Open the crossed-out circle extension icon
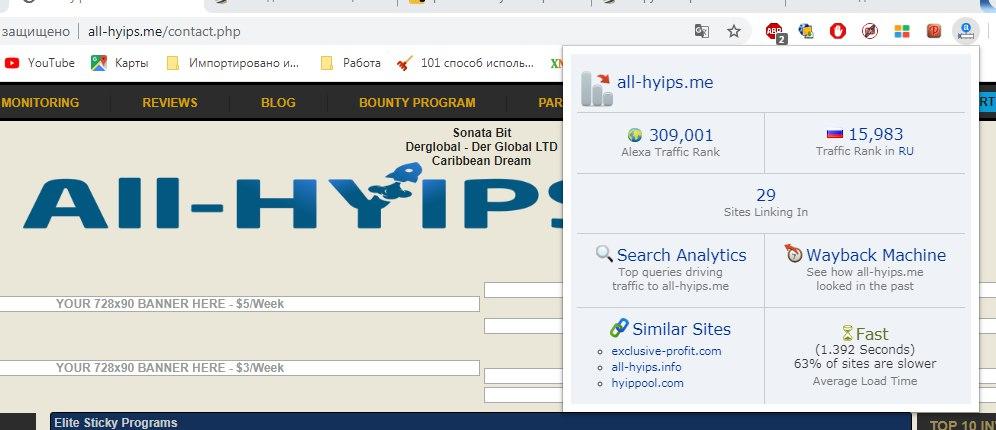Screen dimensions: 996x430 [870, 30]
